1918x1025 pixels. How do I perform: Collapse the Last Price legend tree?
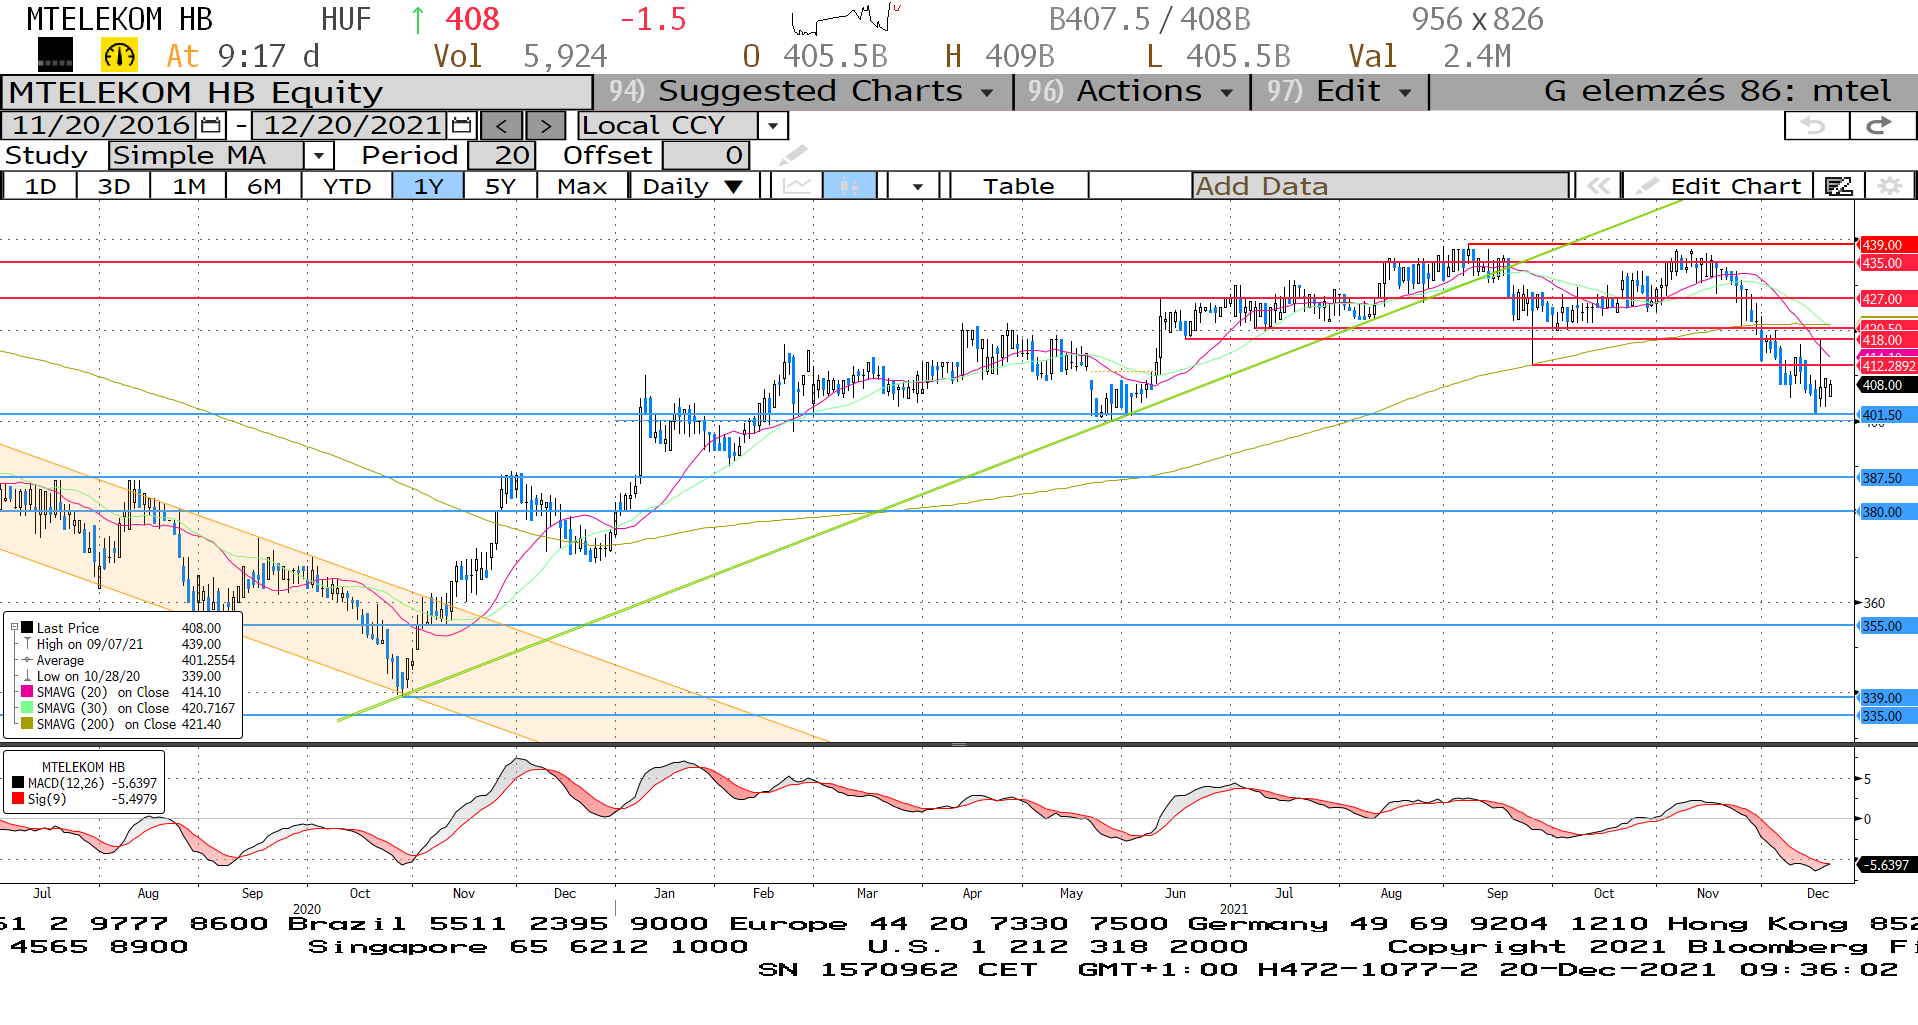(14, 628)
